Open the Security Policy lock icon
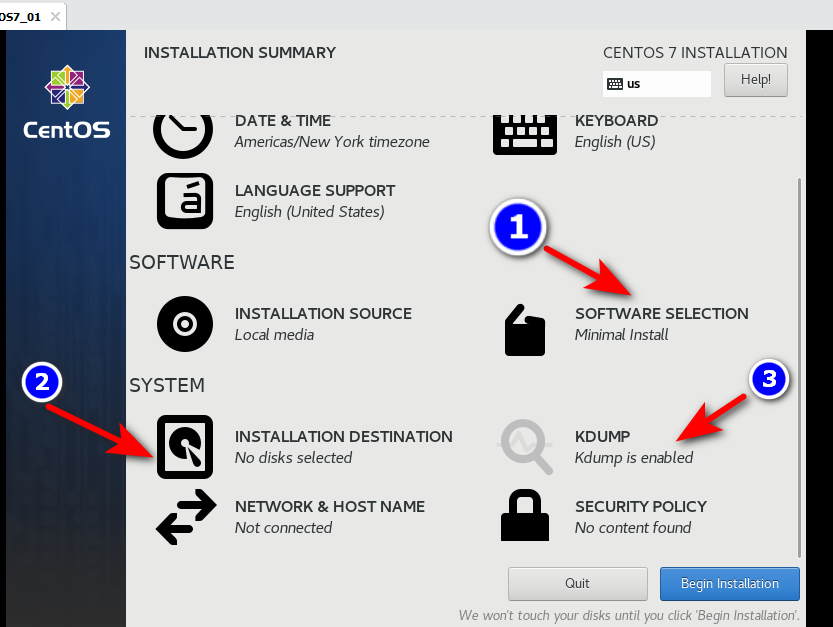The width and height of the screenshot is (833, 627). [x=525, y=515]
